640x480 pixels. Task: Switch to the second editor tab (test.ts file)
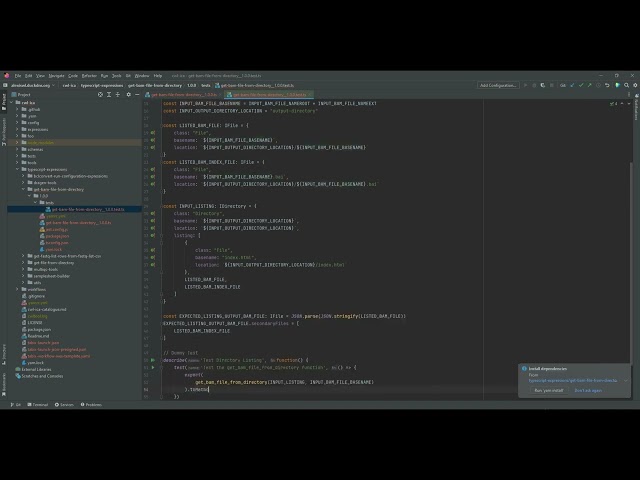pyautogui.click(x=269, y=95)
